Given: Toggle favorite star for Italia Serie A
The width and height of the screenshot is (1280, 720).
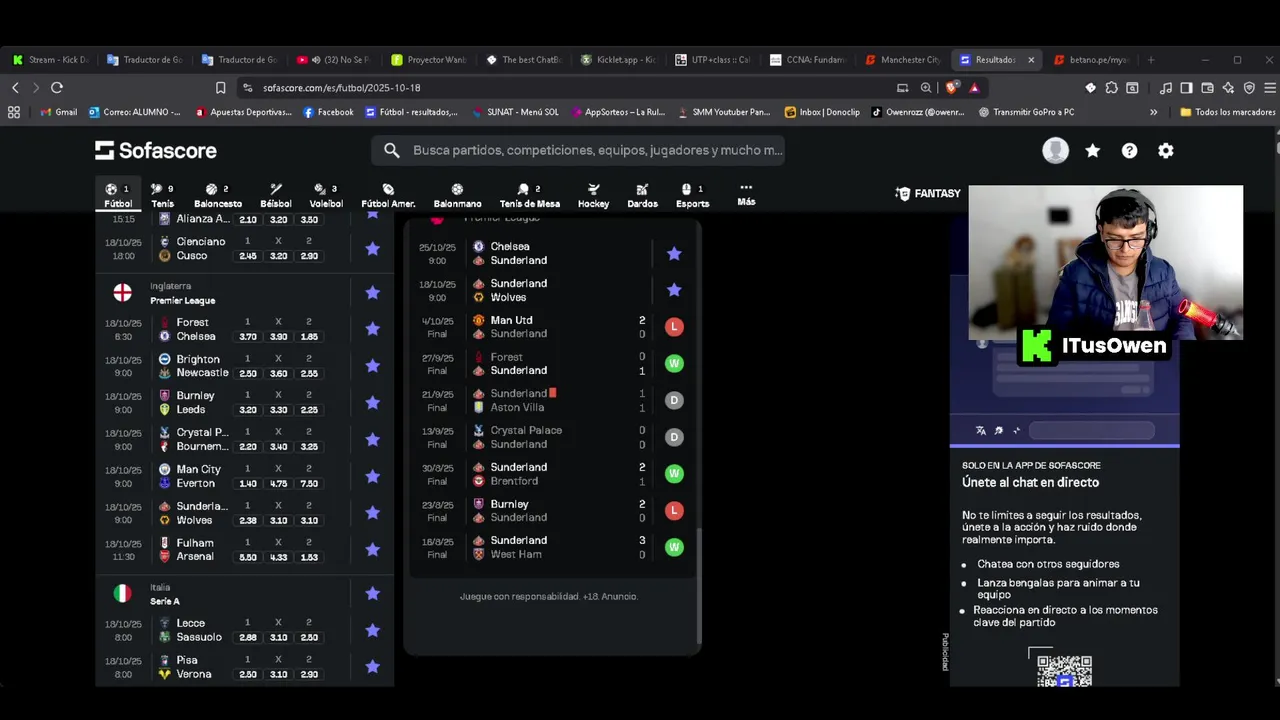Looking at the screenshot, I should coord(373,594).
